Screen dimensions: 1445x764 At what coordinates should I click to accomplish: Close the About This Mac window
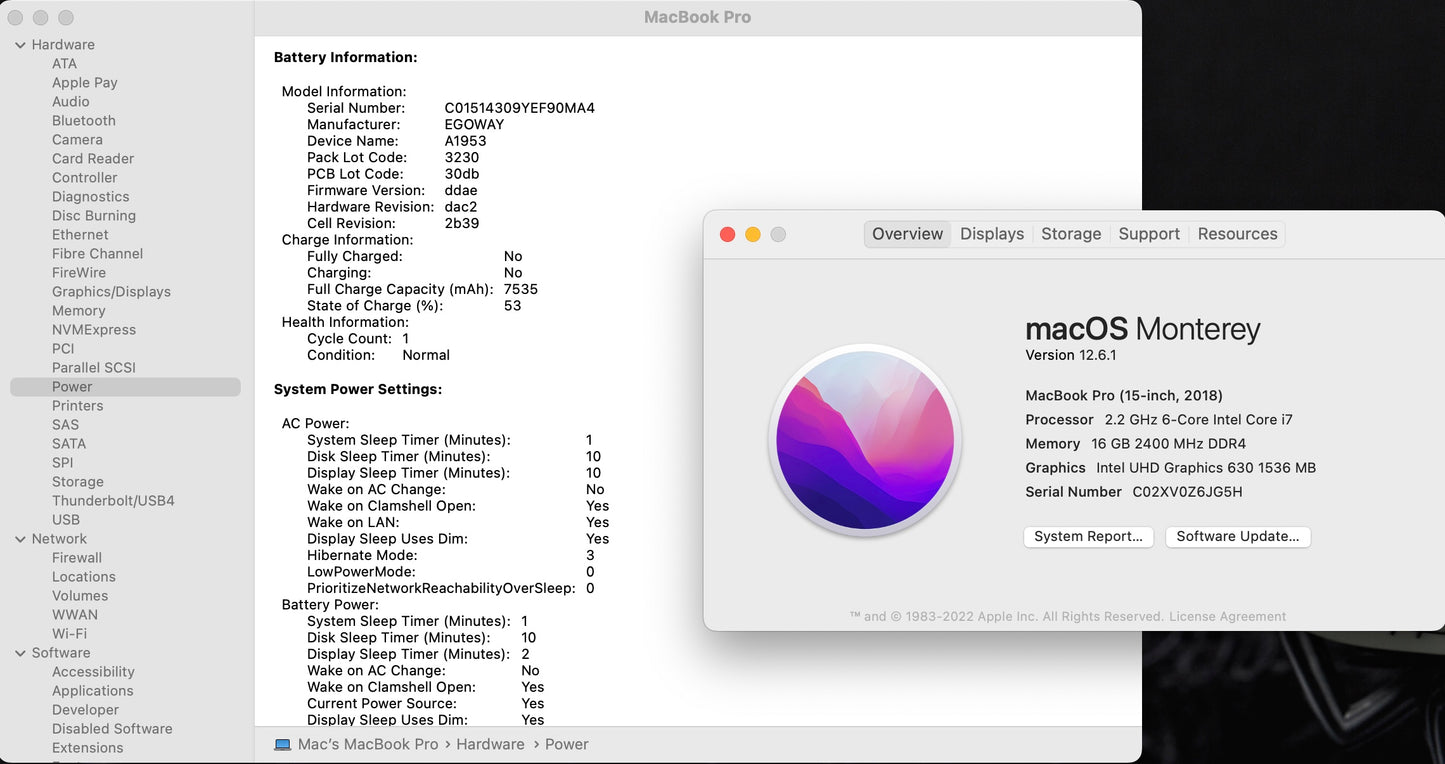pos(728,234)
